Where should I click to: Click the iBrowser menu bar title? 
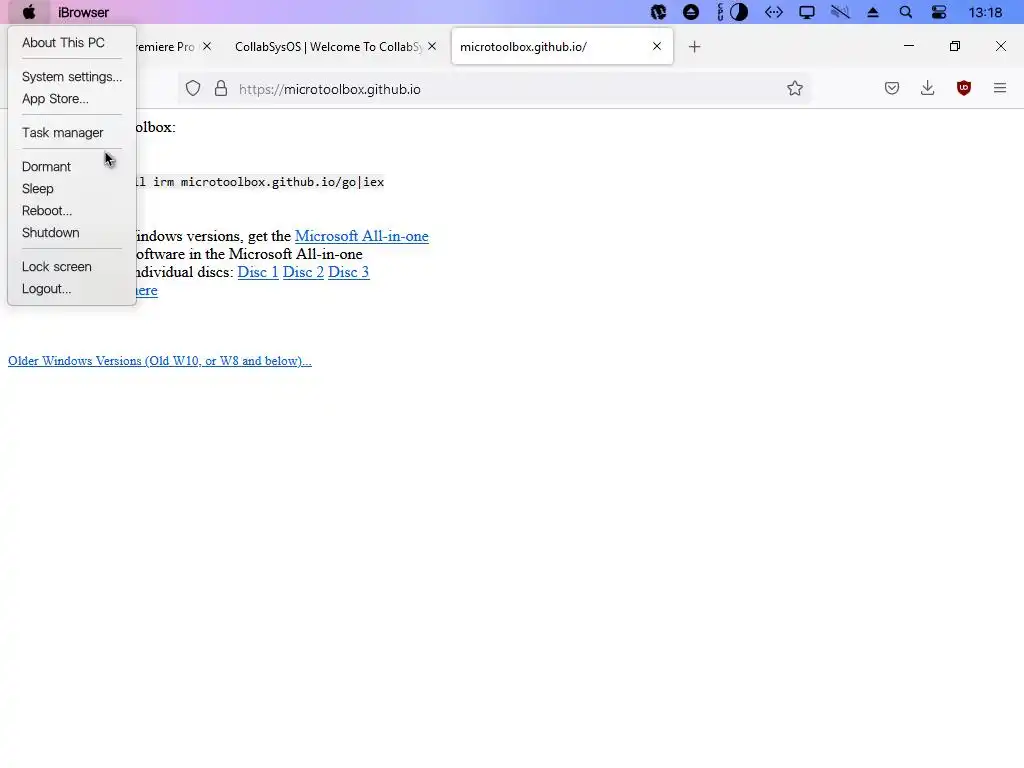pos(84,12)
